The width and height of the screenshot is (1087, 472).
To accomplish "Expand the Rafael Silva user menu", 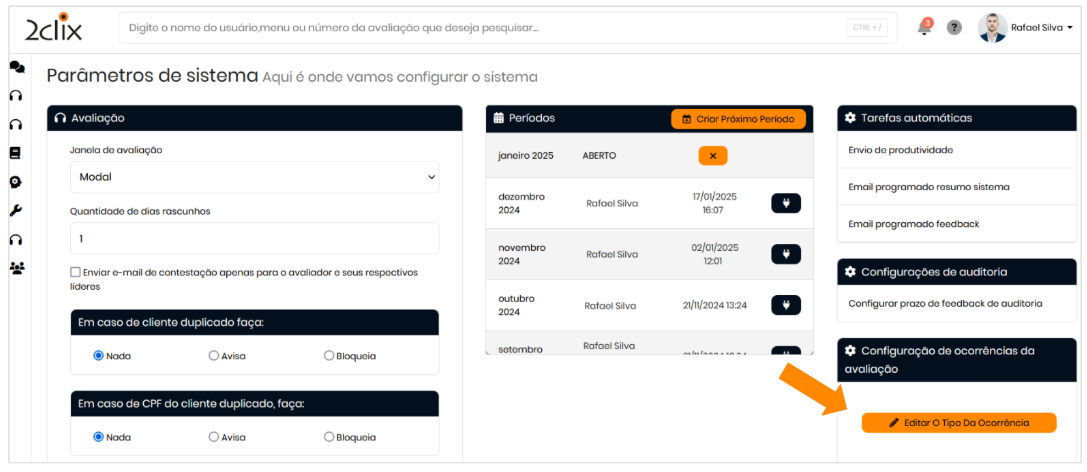I will [1040, 28].
